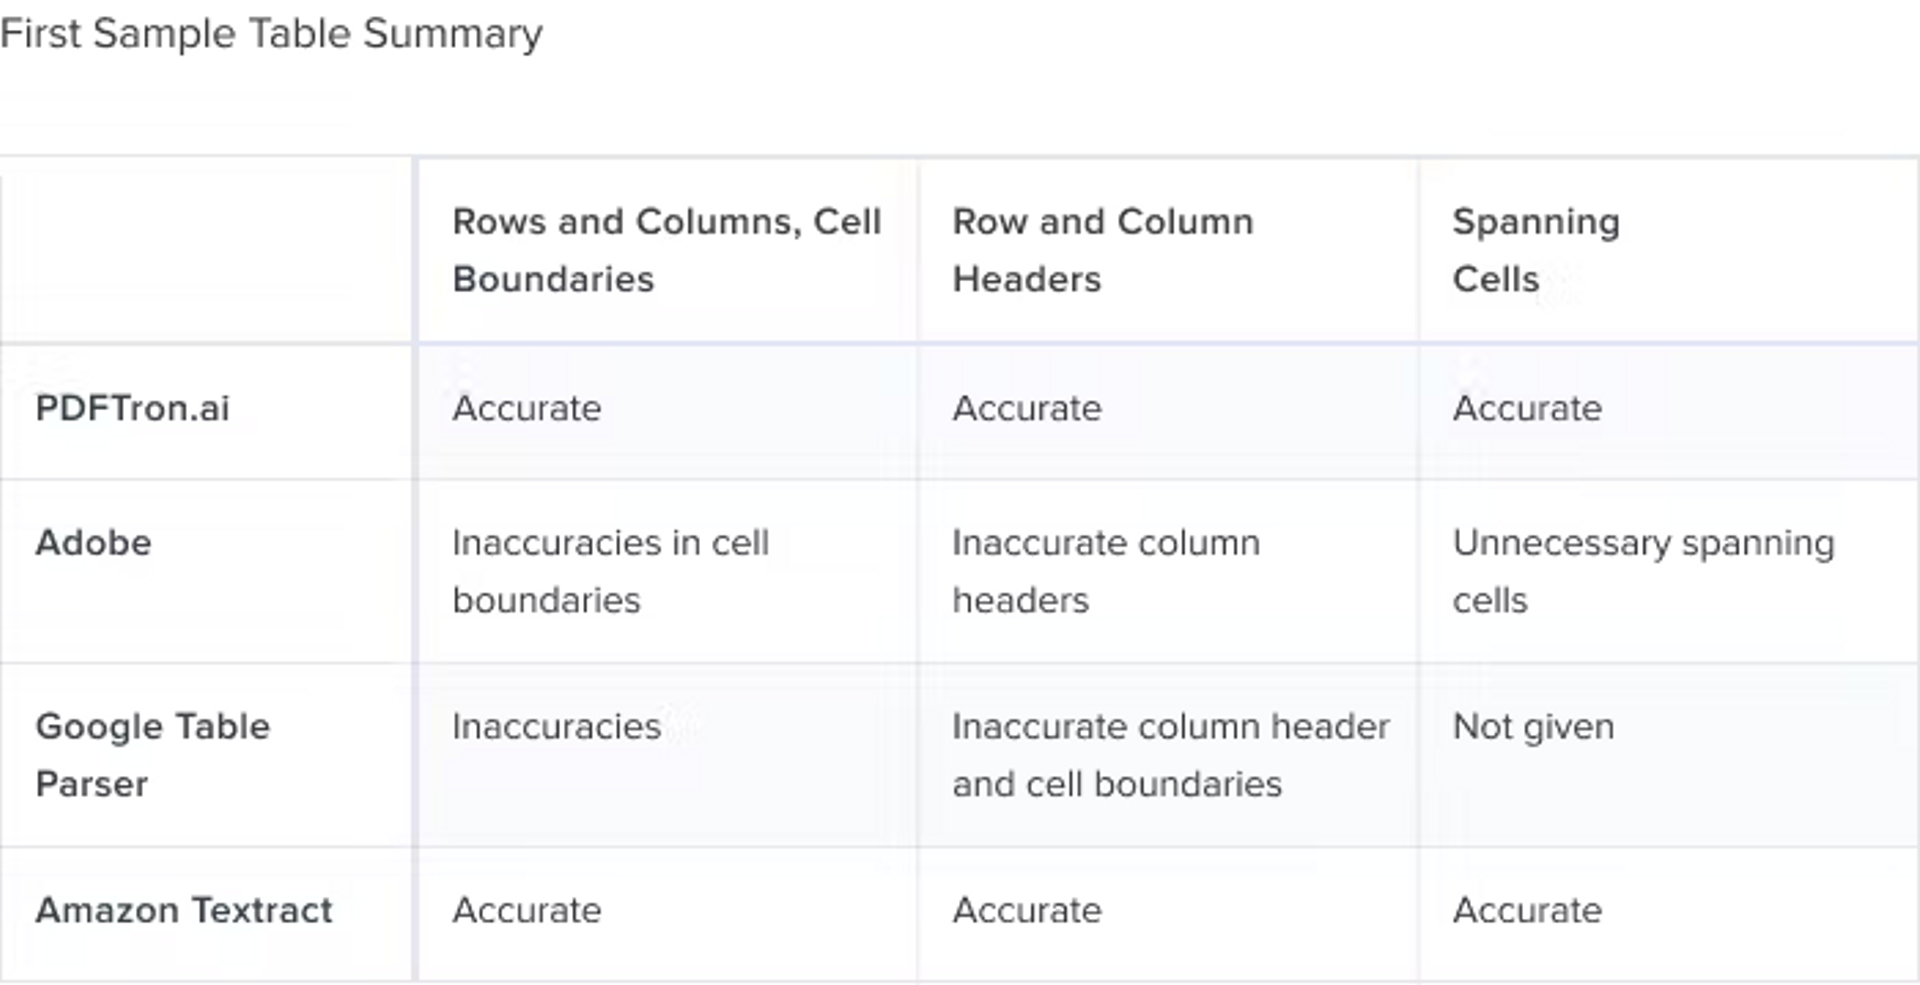Click the "Row and Column Headers" column header
This screenshot has width=1920, height=985.
pos(1102,250)
